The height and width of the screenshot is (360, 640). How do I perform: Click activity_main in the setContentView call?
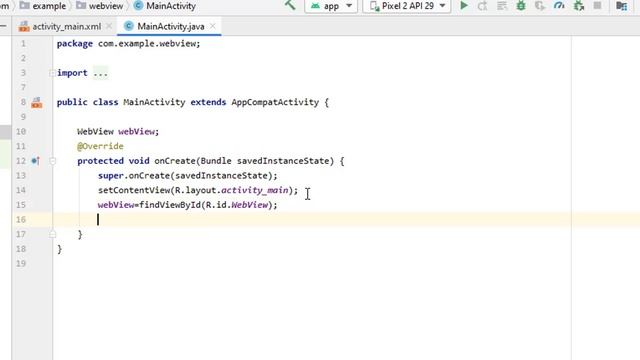coord(255,190)
